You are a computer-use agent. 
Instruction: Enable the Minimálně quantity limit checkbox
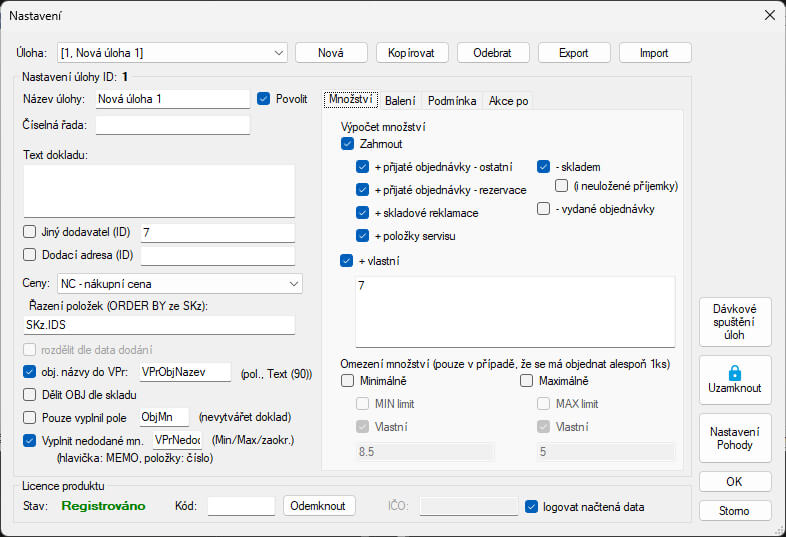click(x=347, y=381)
